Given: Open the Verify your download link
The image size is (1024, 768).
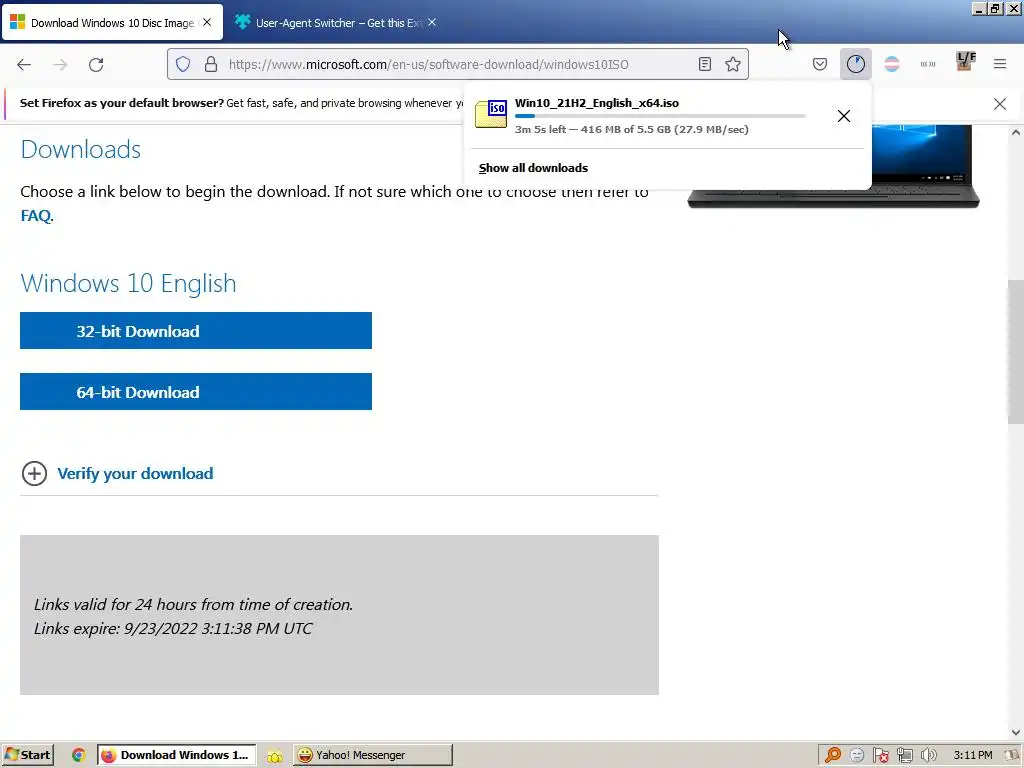Looking at the screenshot, I should [x=135, y=473].
